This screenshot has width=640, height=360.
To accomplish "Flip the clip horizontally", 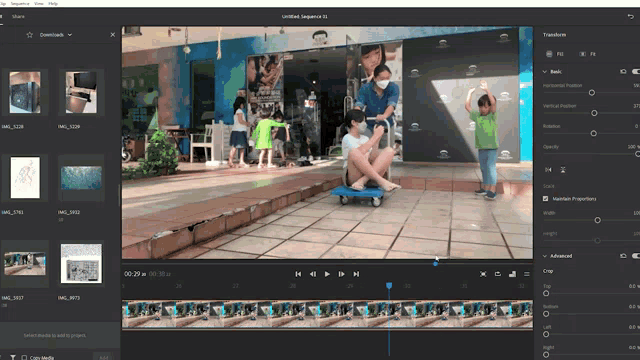I will (548, 170).
